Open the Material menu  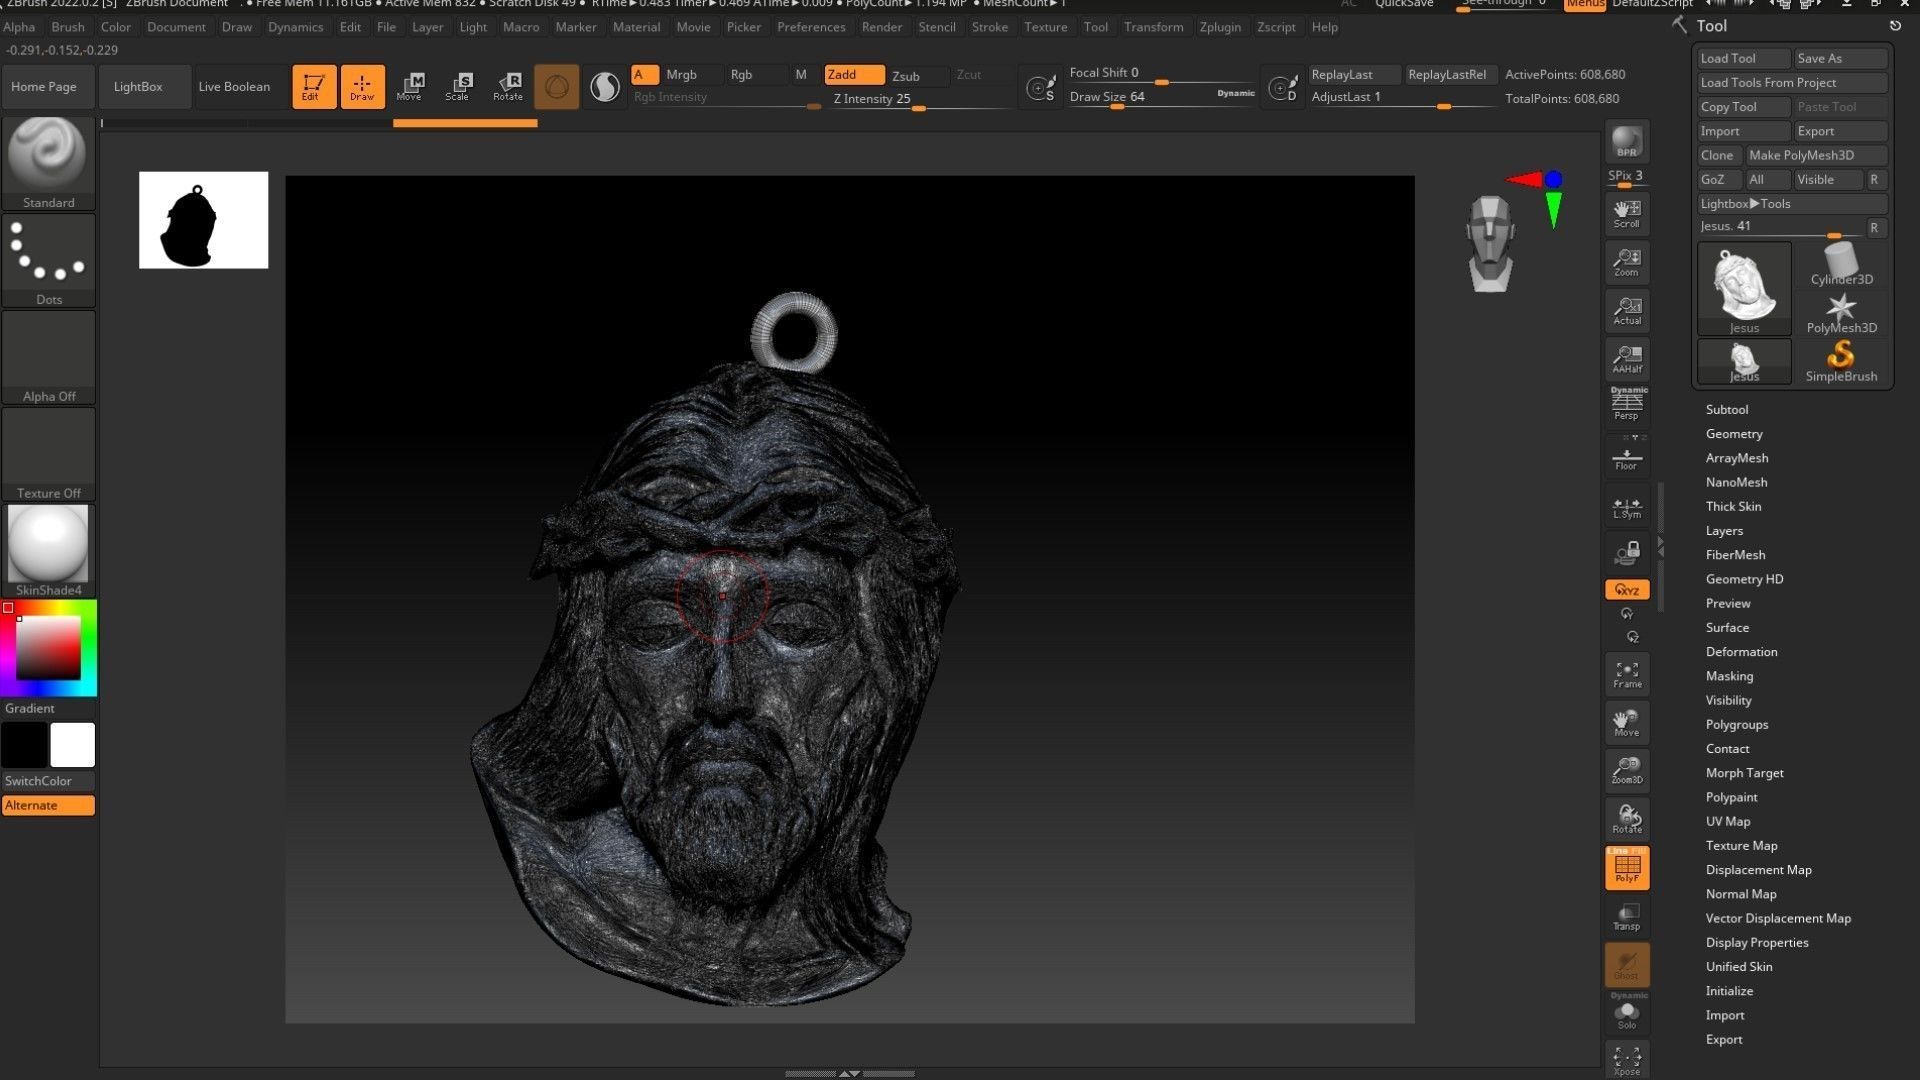[x=636, y=27]
